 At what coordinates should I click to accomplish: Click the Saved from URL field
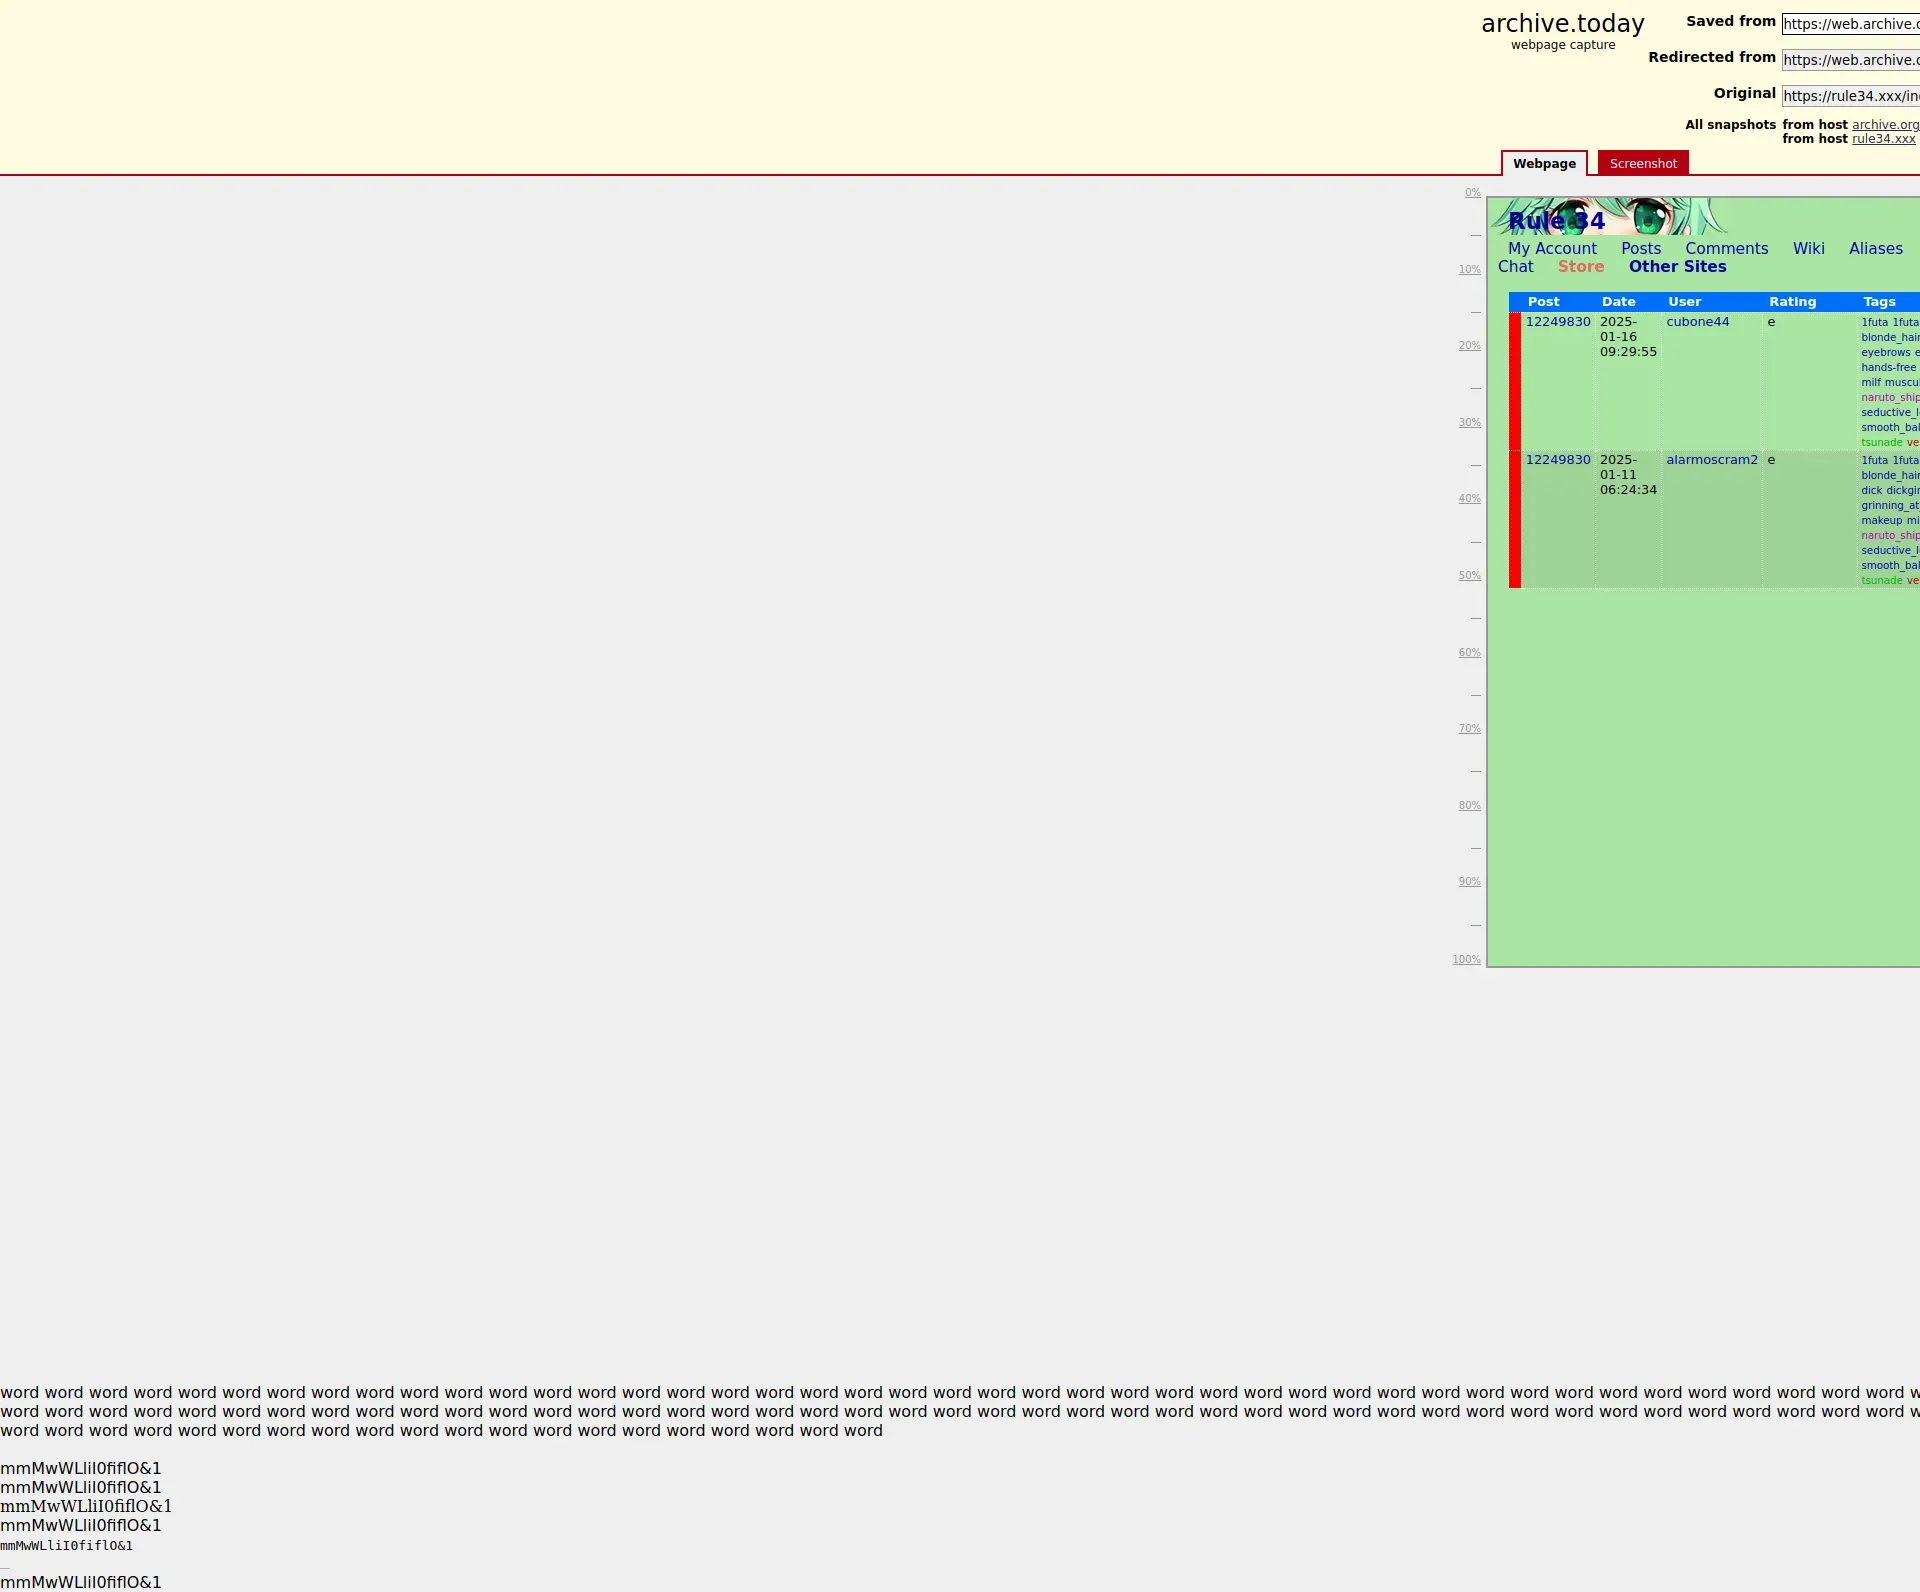point(1850,24)
